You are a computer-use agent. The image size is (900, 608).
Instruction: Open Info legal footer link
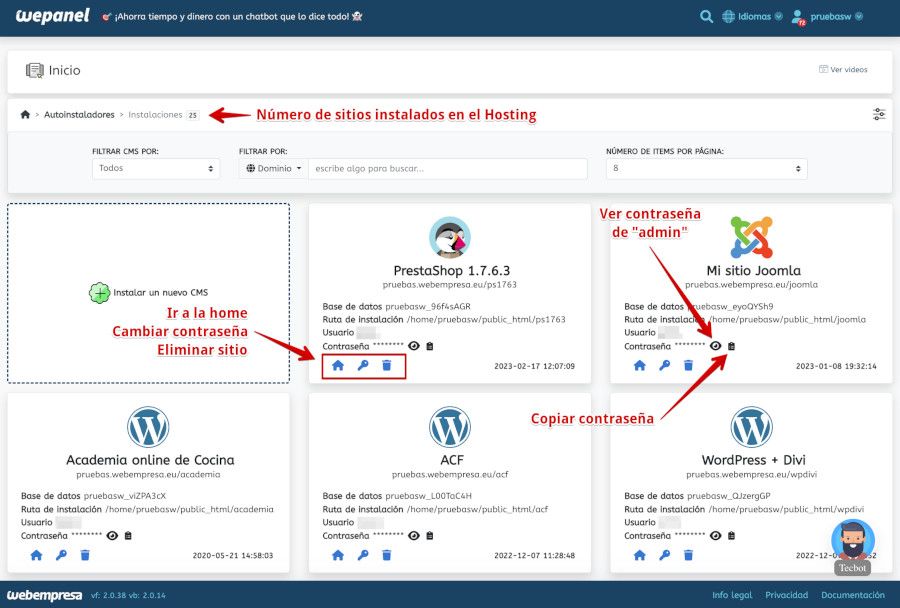pos(732,595)
